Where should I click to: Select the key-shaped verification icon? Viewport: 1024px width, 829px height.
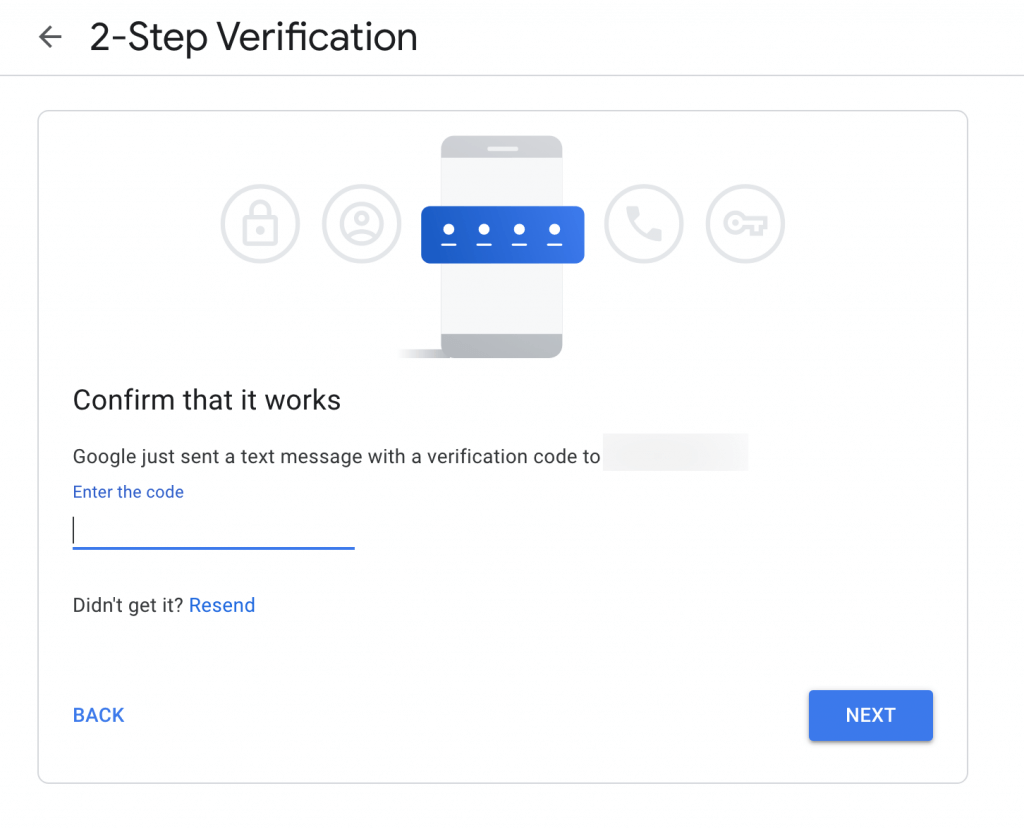745,224
